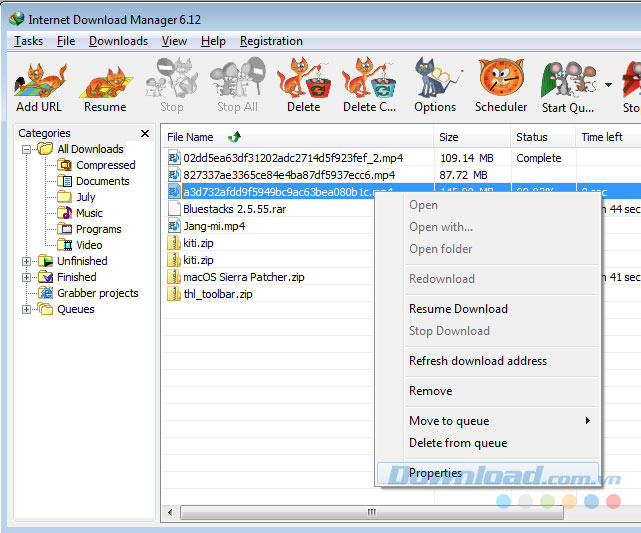Image resolution: width=641 pixels, height=533 pixels.
Task: Collapse the All Downloads tree node
Action: coord(27,149)
